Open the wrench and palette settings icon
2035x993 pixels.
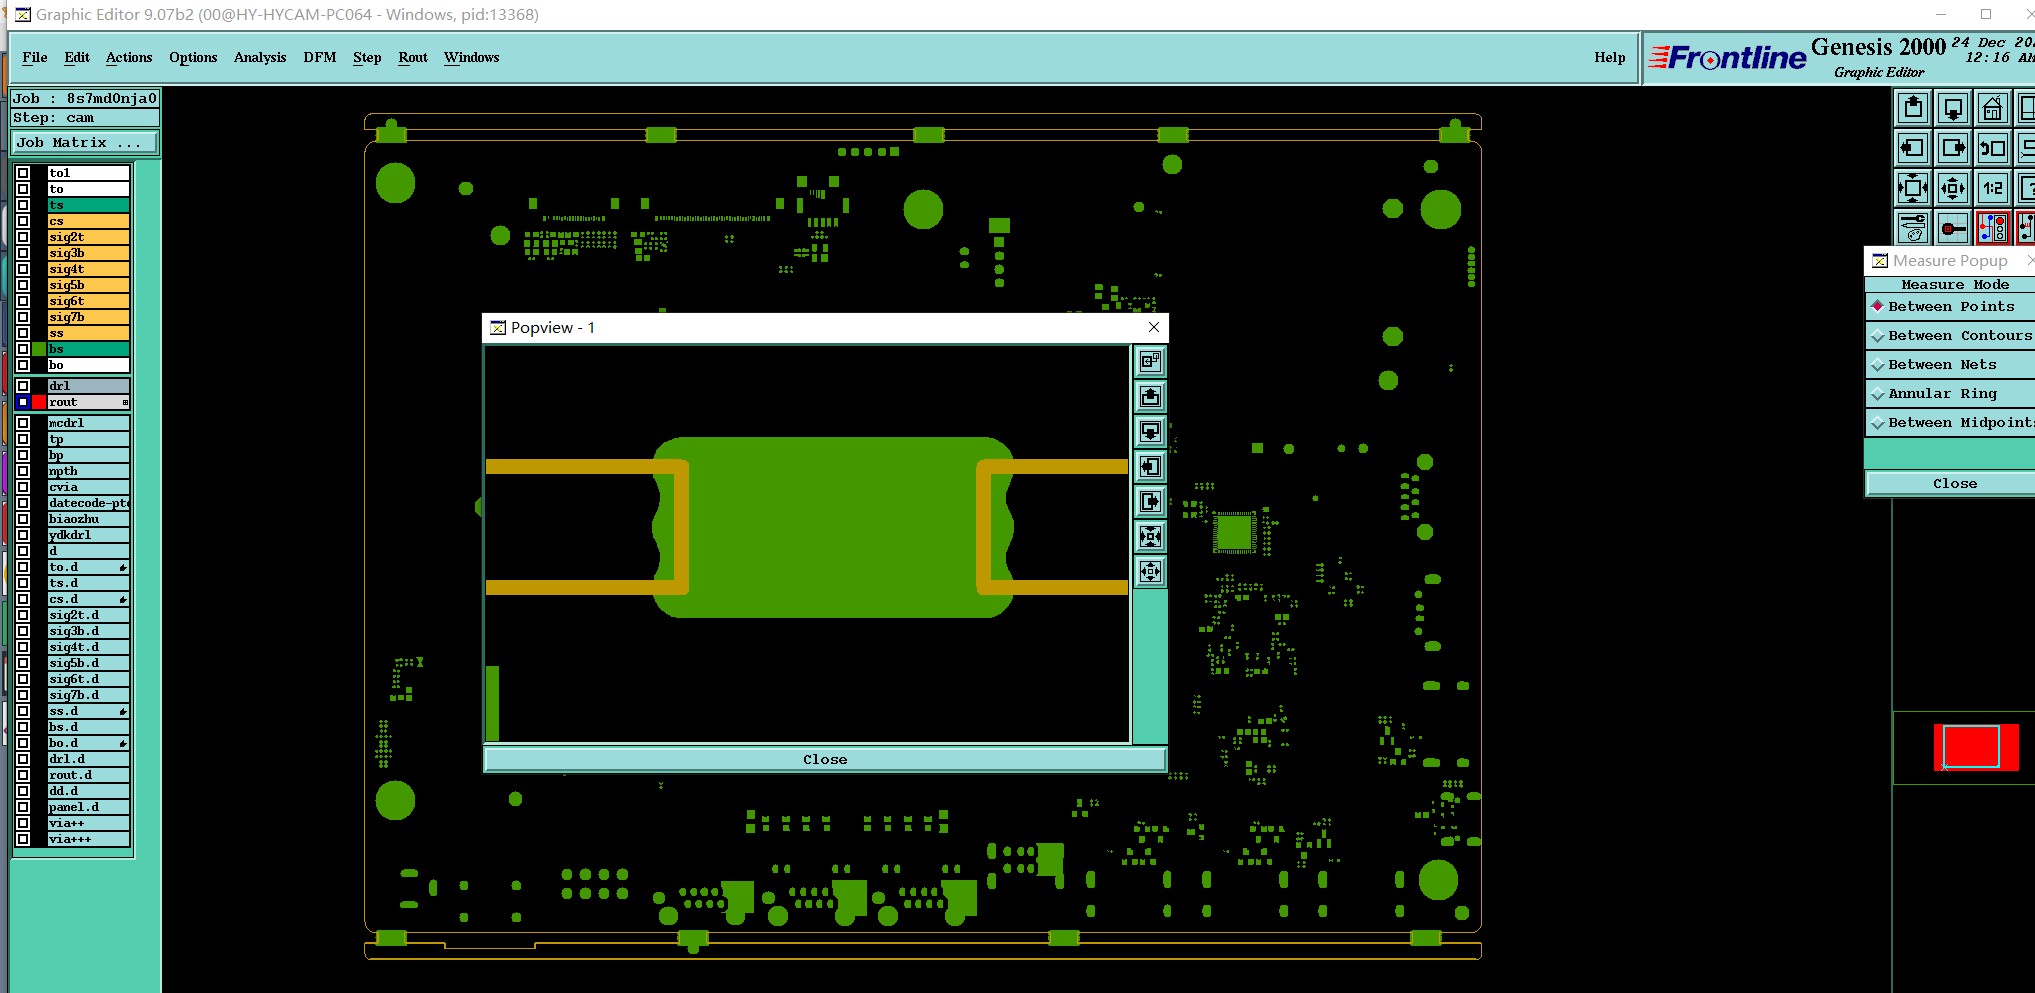point(1912,228)
